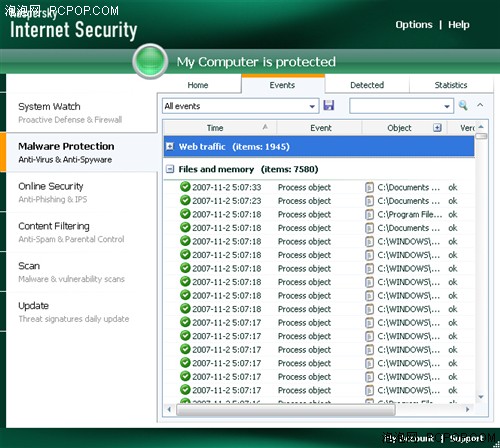Viewport: 500px width, 448px height.
Task: Switch to the Statistics tab
Action: point(451,85)
